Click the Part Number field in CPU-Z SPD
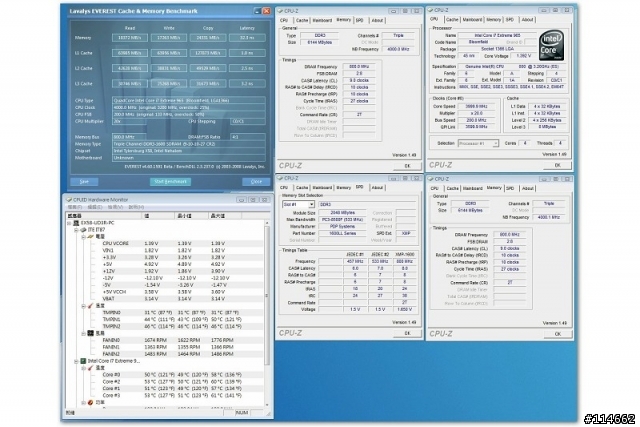The width and height of the screenshot is (640, 427). [343, 234]
